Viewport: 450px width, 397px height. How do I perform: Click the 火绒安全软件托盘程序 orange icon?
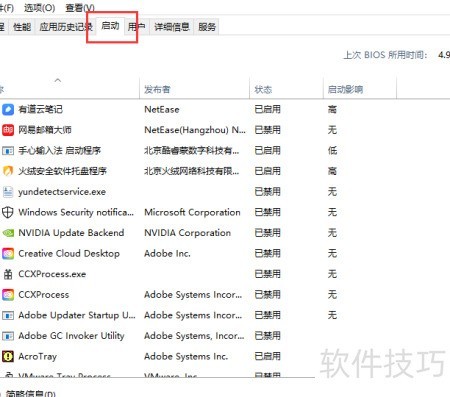tap(8, 171)
